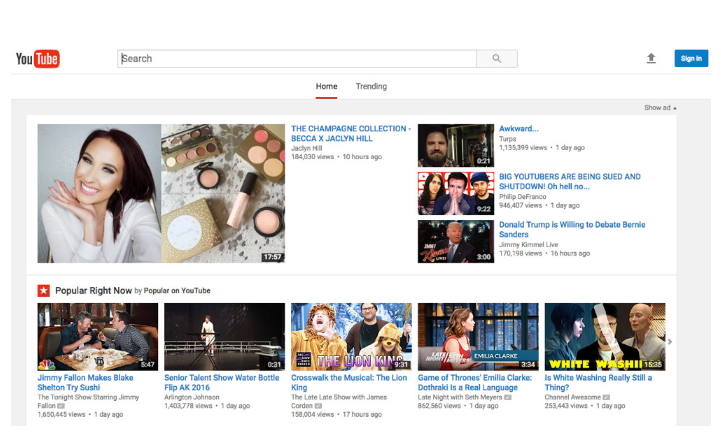Image resolution: width=721 pixels, height=446 pixels.
Task: Open the Jimmy Kimmel Live channel link
Action: [x=529, y=245]
